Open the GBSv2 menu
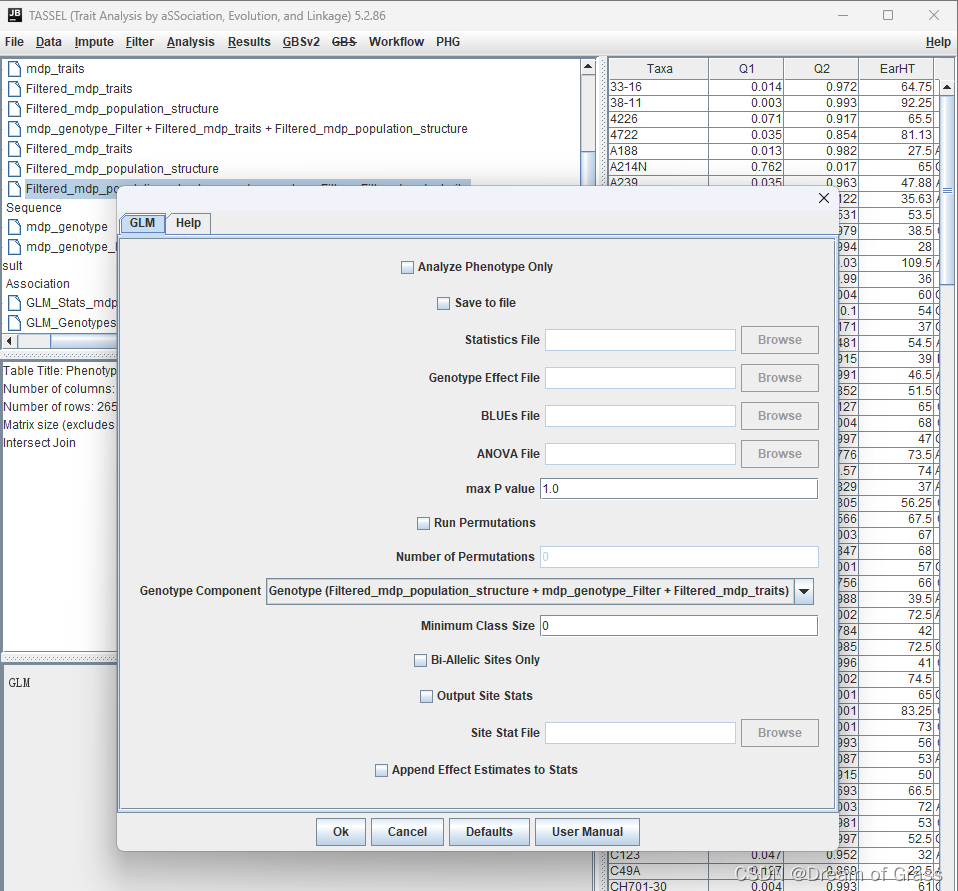The height and width of the screenshot is (891, 958). tap(301, 42)
